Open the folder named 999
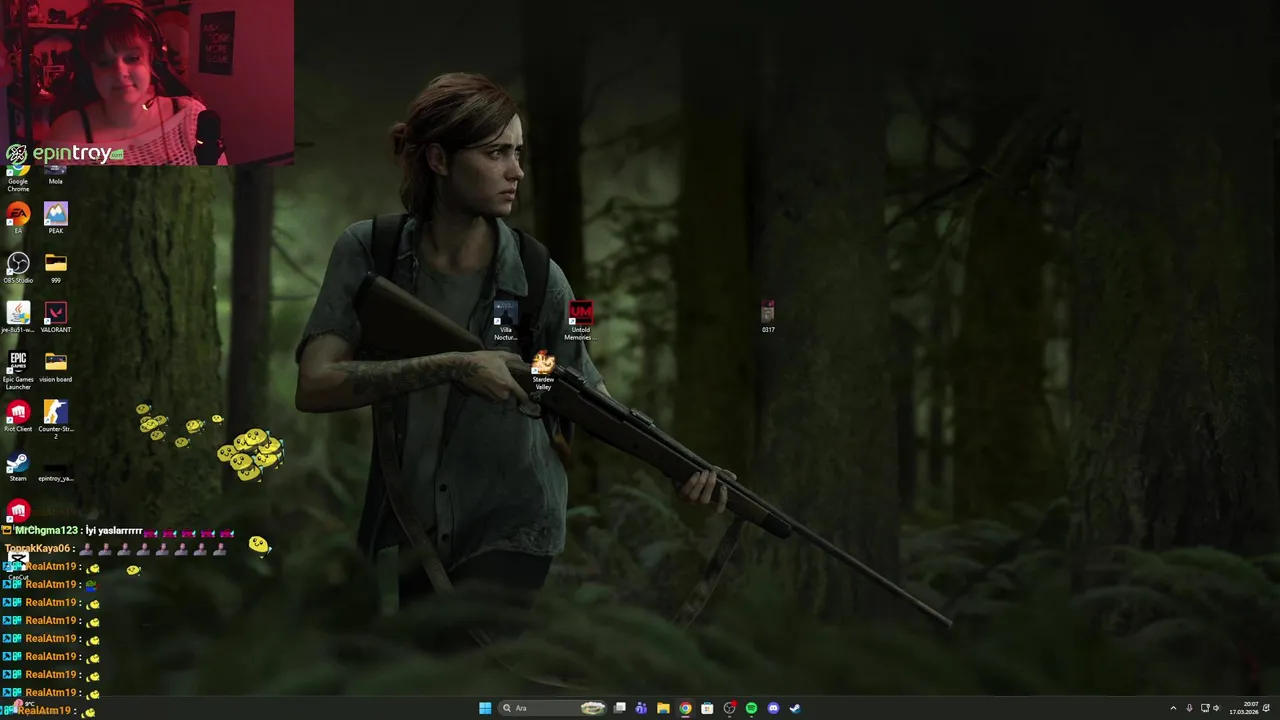 [x=56, y=267]
